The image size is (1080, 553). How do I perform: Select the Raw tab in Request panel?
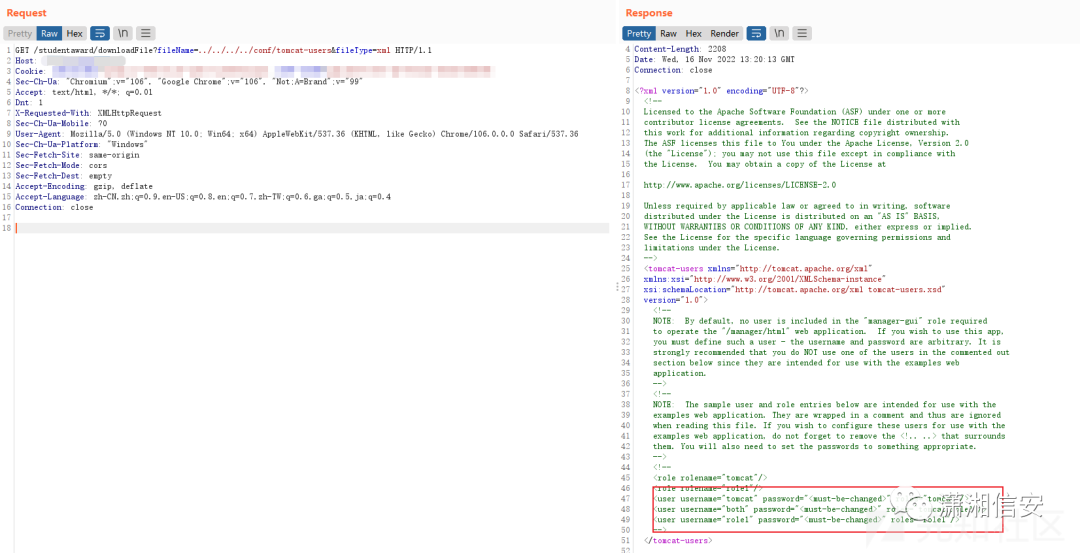tap(50, 33)
